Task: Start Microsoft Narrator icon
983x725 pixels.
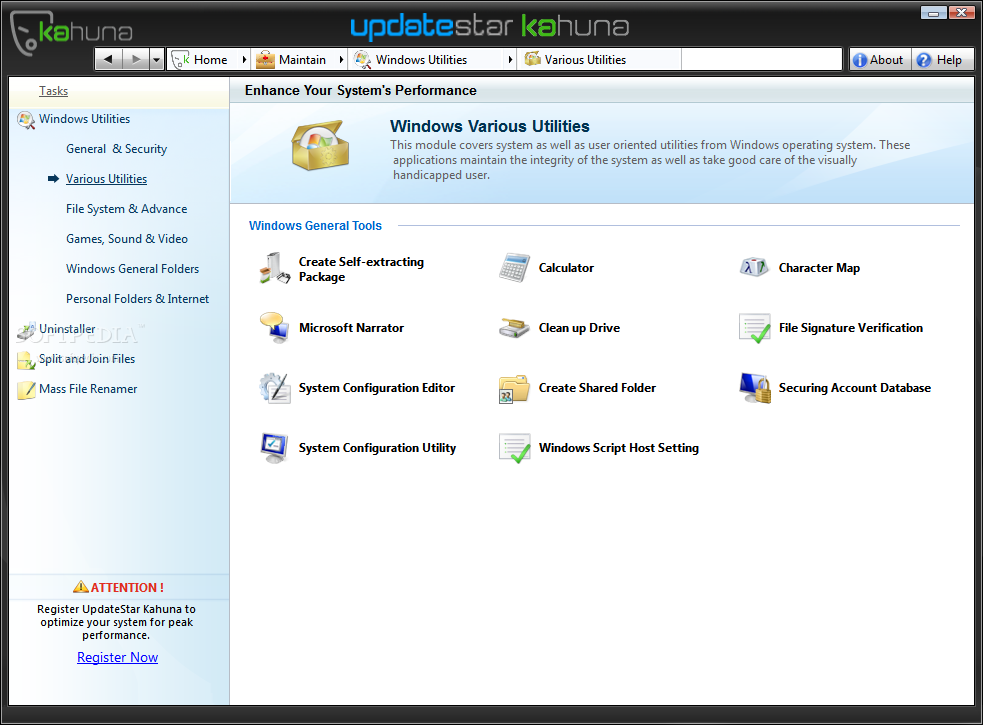Action: pyautogui.click(x=275, y=328)
